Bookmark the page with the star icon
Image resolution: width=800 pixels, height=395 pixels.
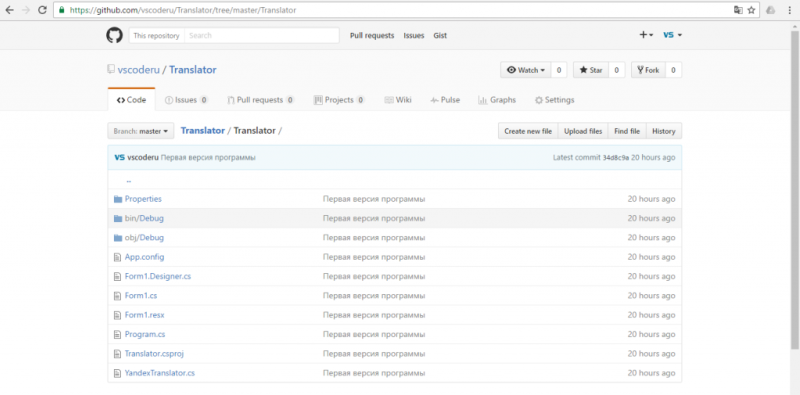click(751, 10)
